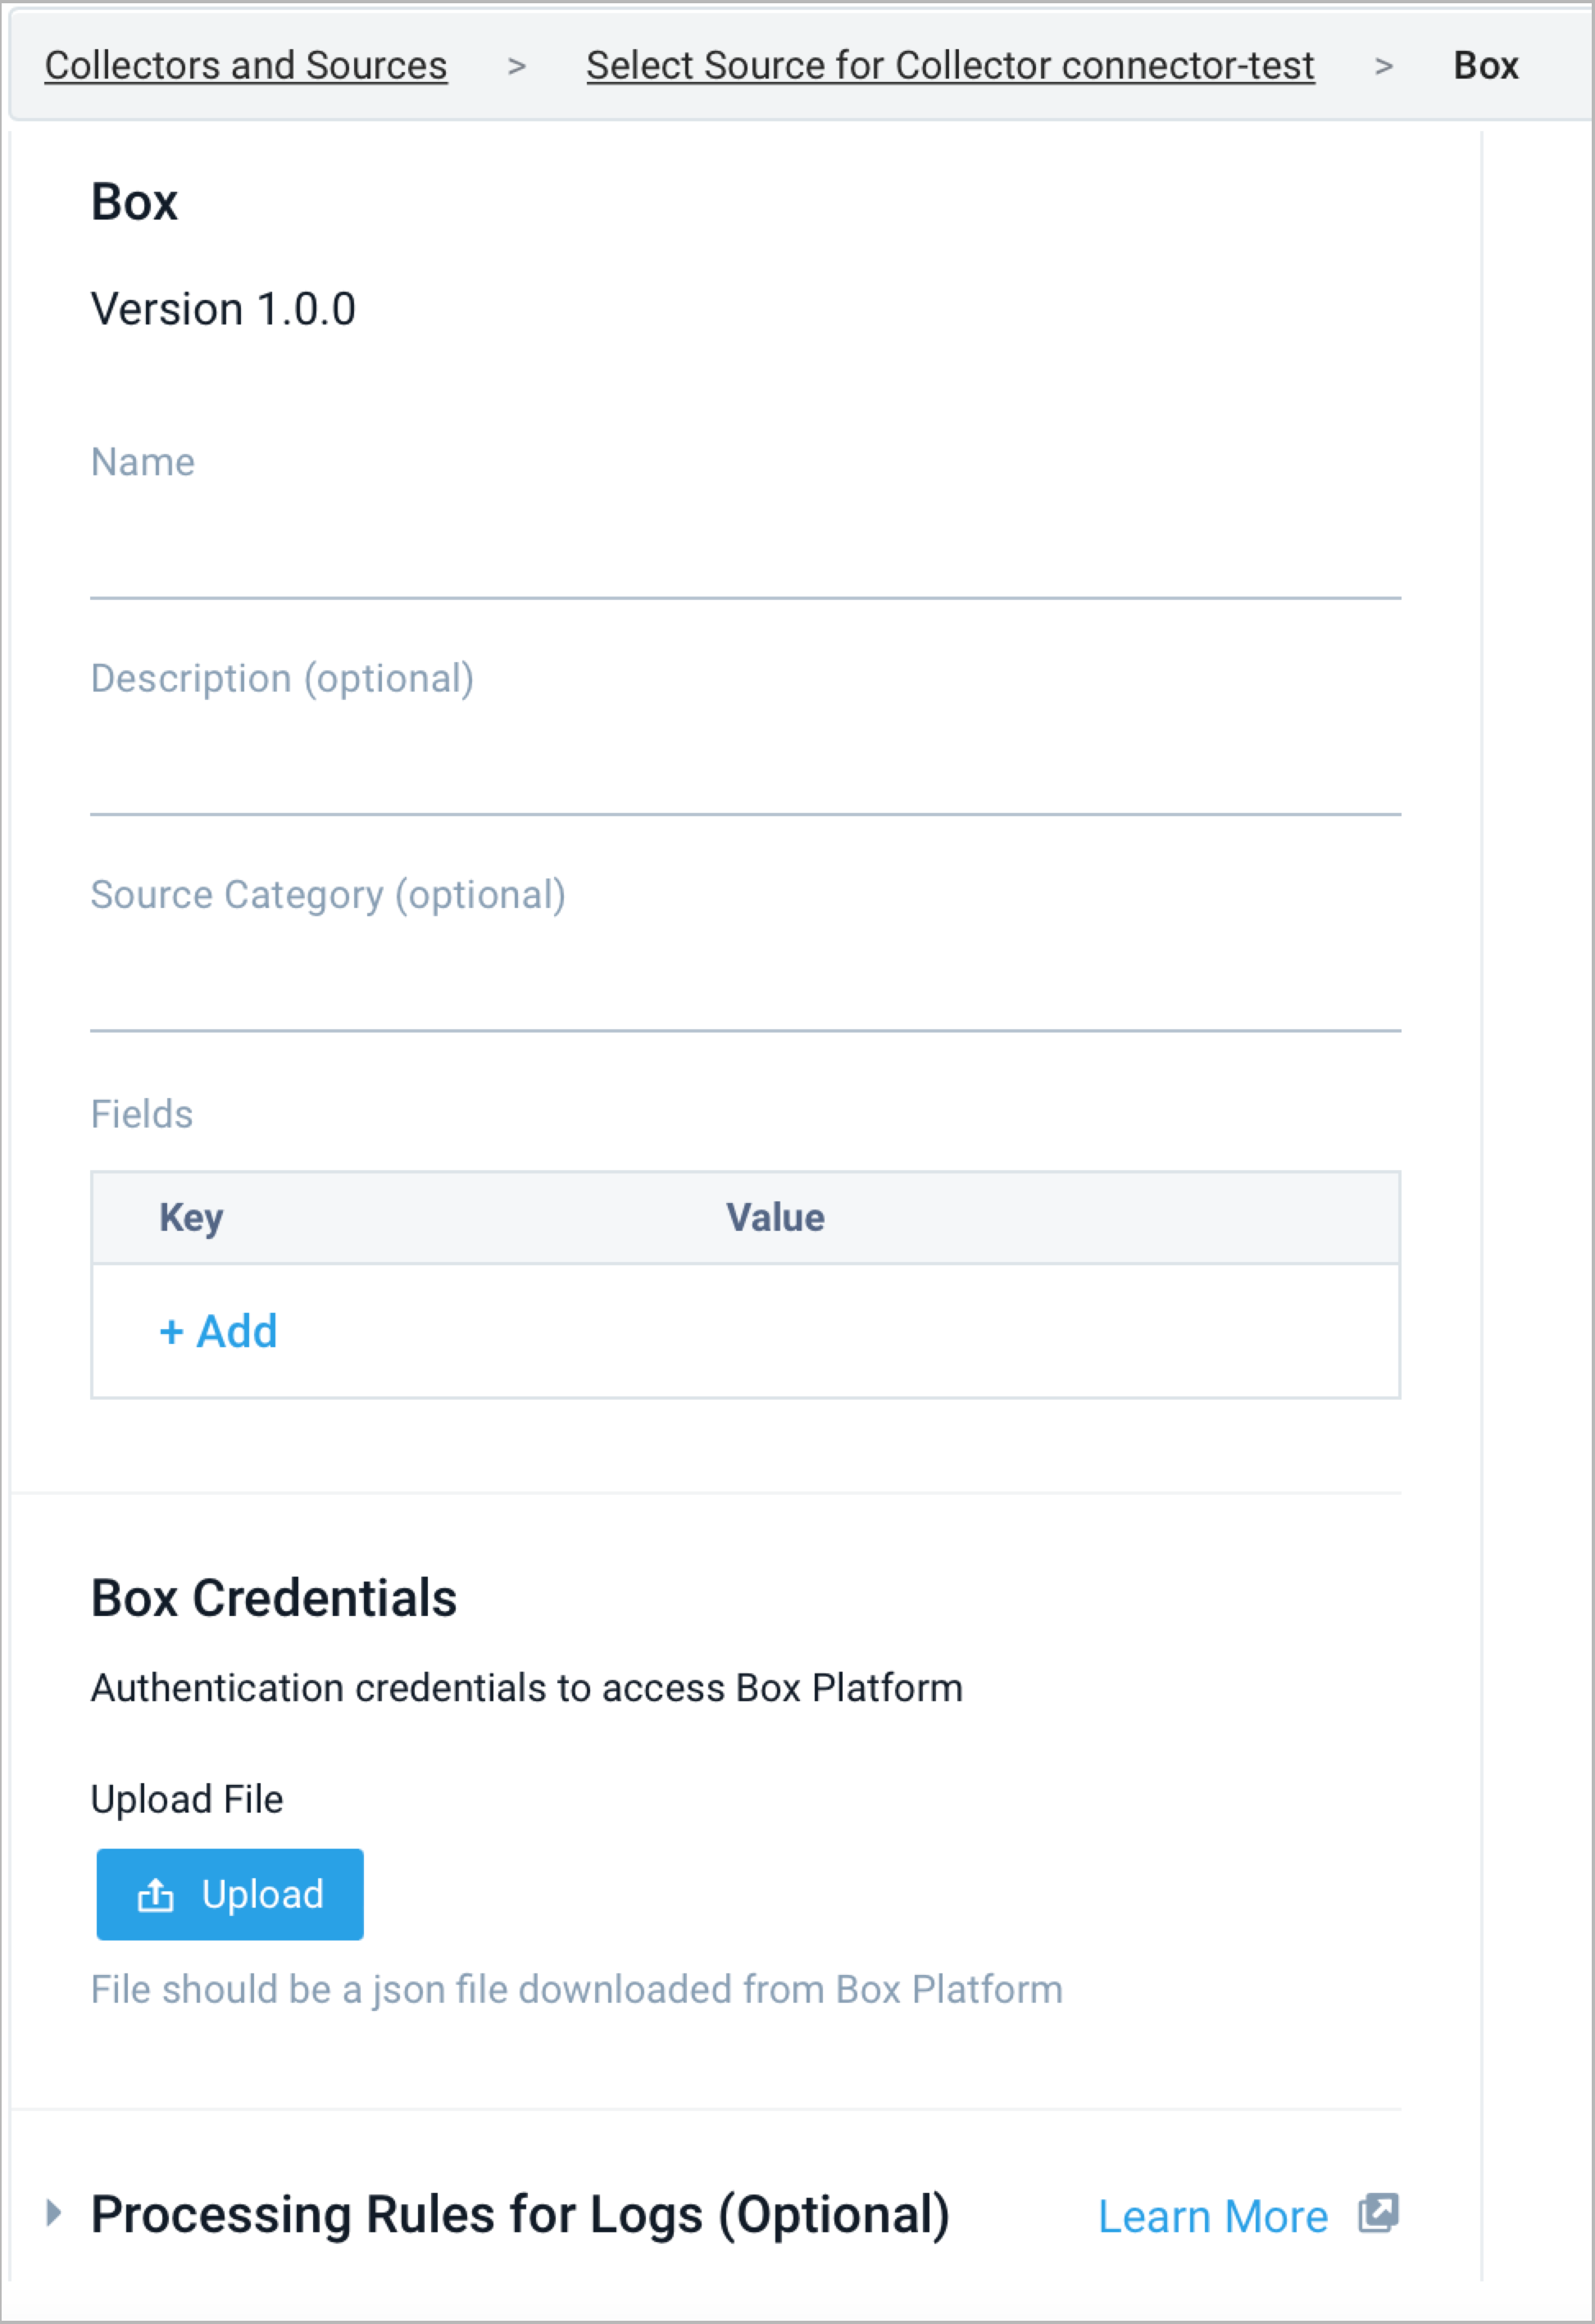
Task: Click the Version 1.0.0 label
Action: (x=225, y=308)
